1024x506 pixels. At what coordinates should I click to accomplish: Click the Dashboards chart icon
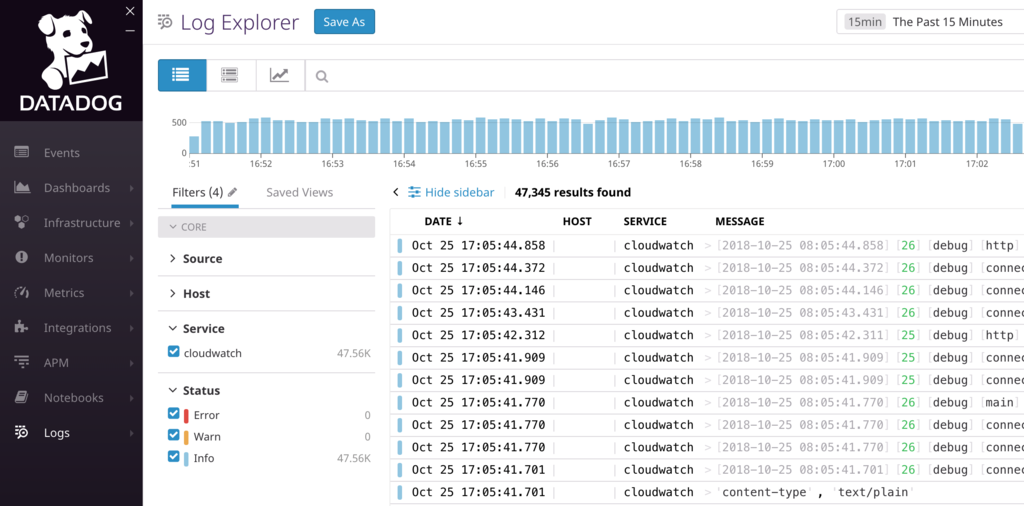click(22, 187)
